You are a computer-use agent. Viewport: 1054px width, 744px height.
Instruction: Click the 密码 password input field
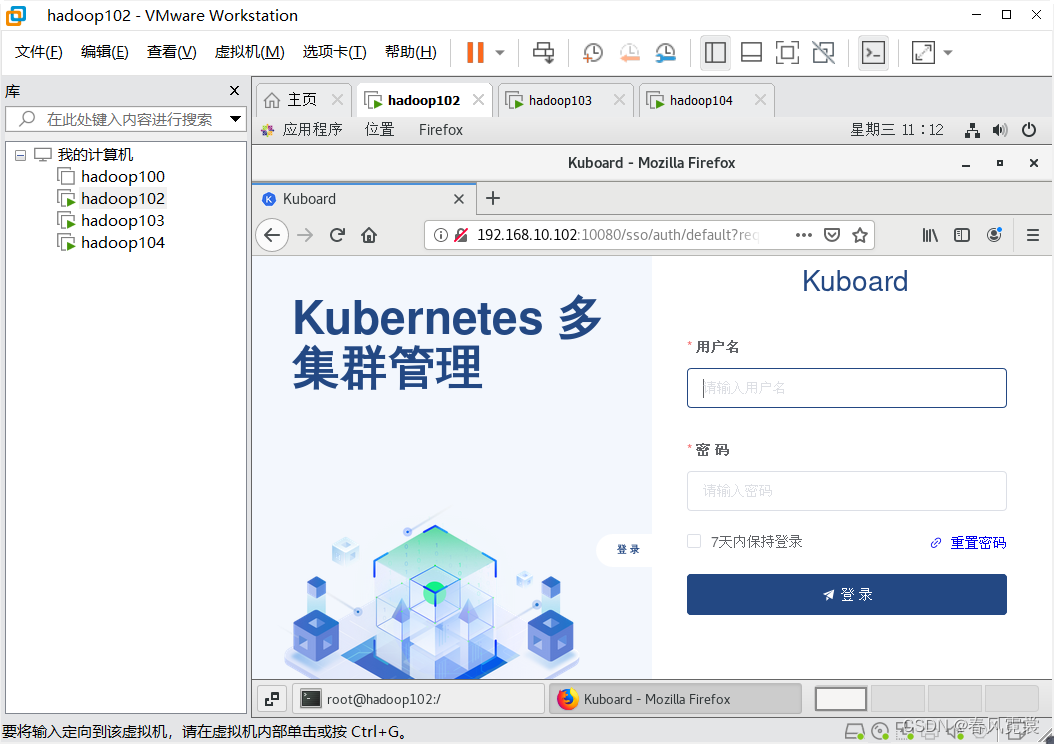click(846, 491)
